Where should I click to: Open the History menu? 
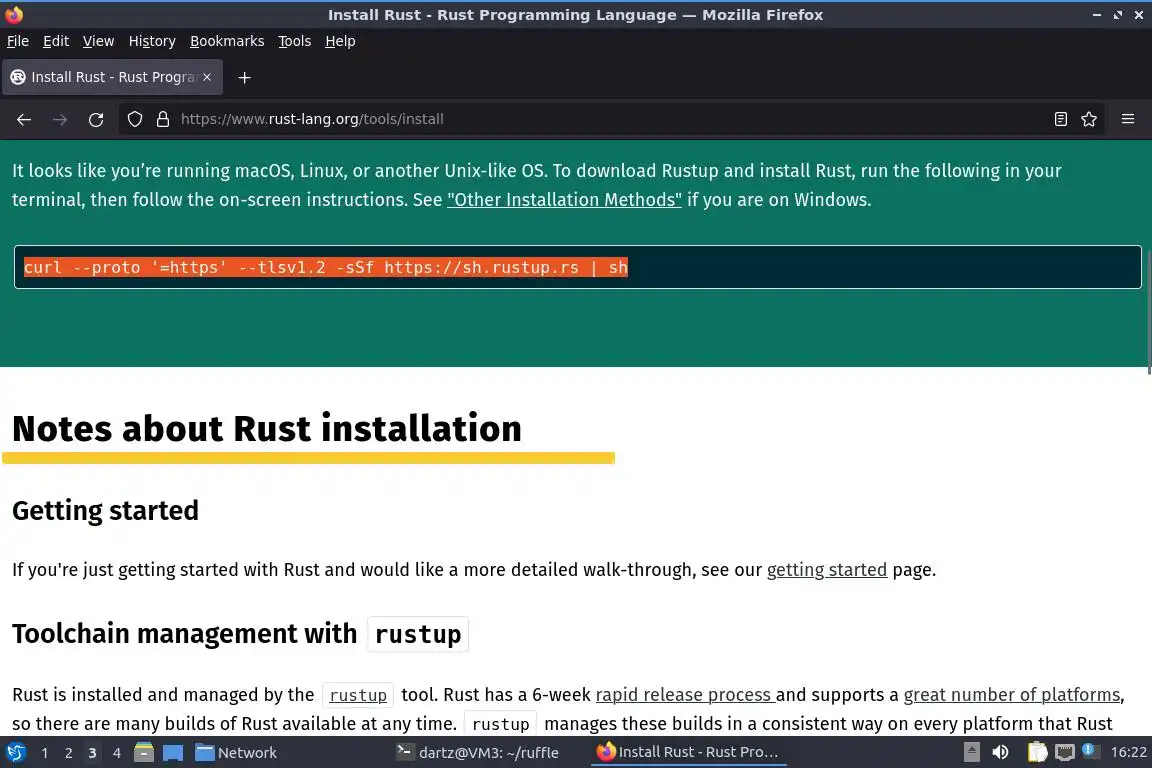tap(152, 41)
